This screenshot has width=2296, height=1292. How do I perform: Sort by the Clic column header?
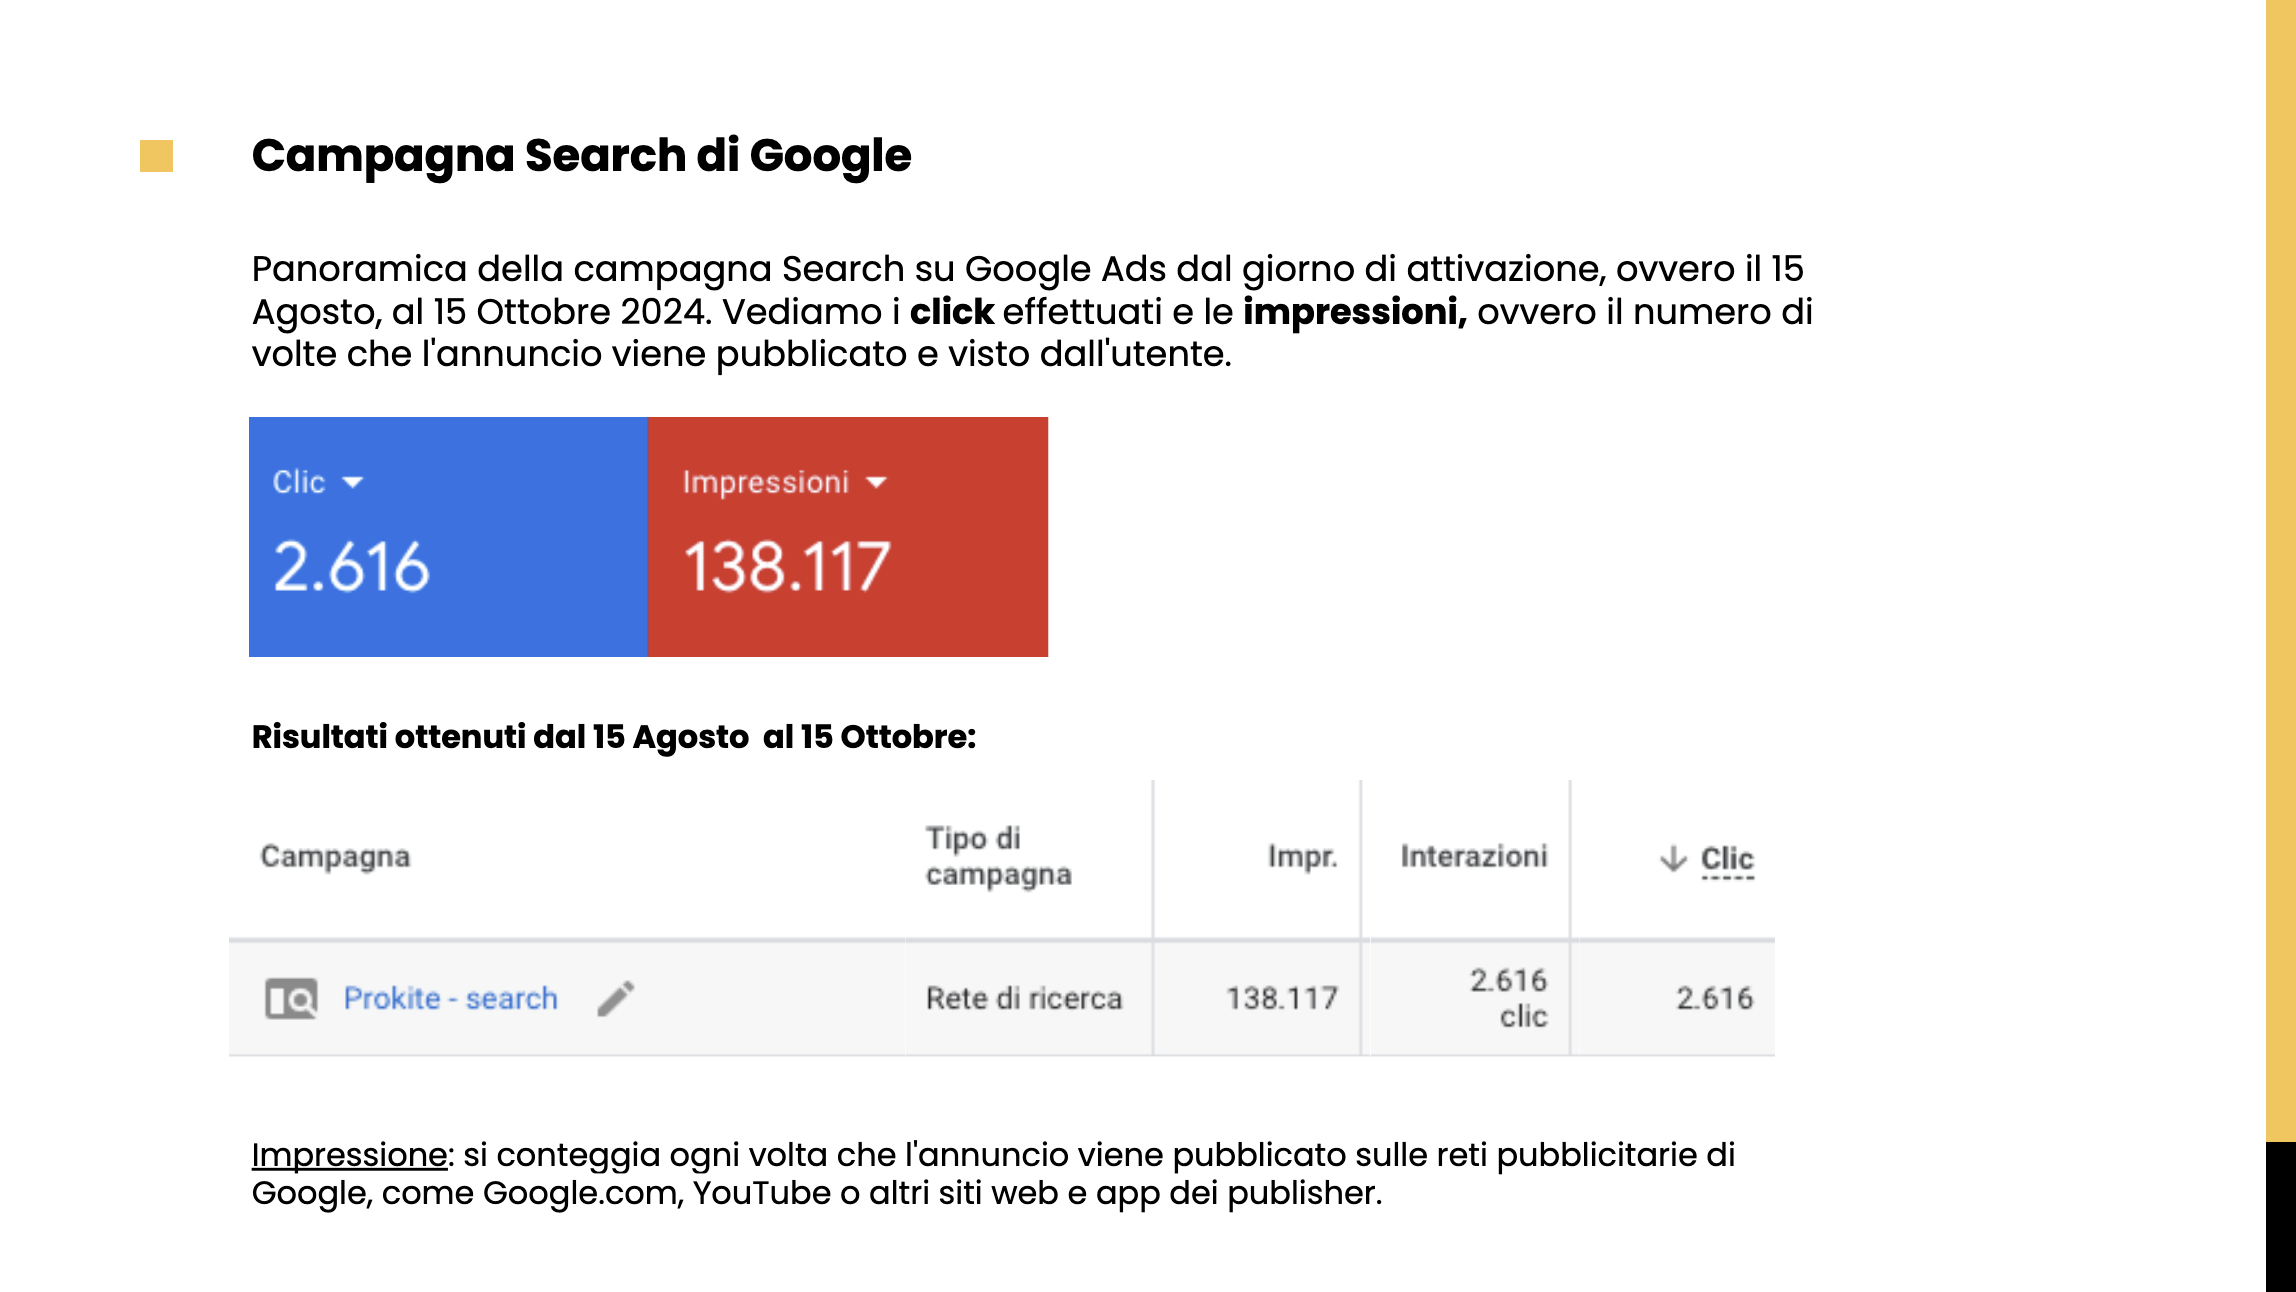1727,859
